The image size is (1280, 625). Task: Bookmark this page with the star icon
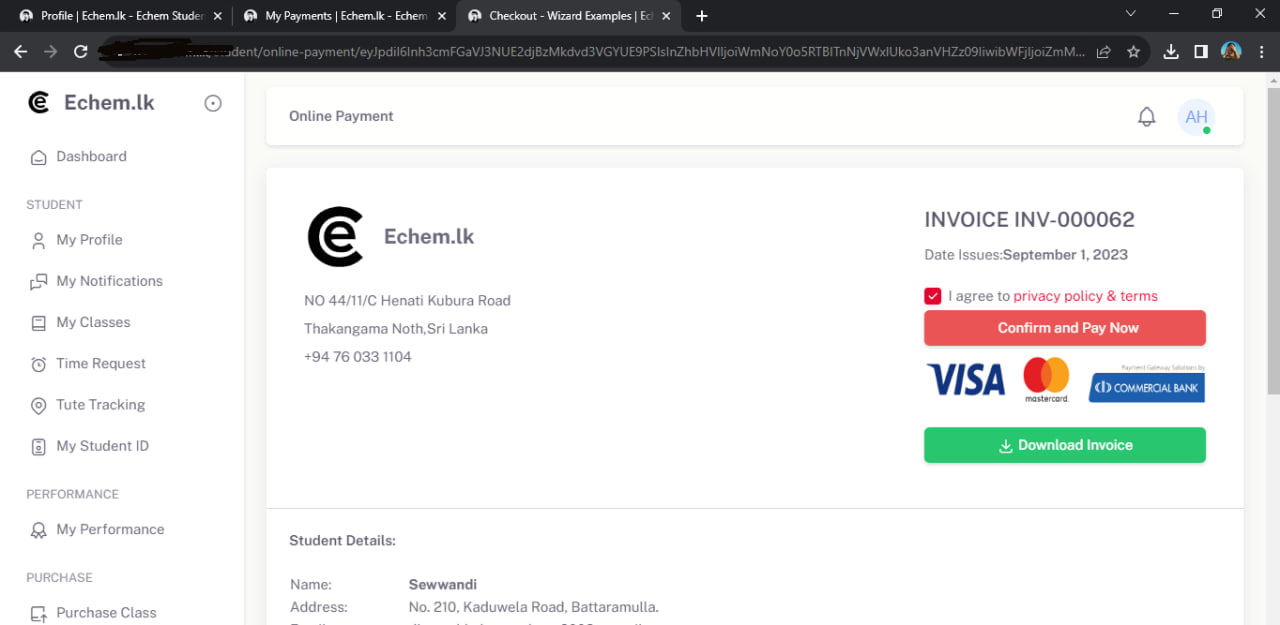1133,52
